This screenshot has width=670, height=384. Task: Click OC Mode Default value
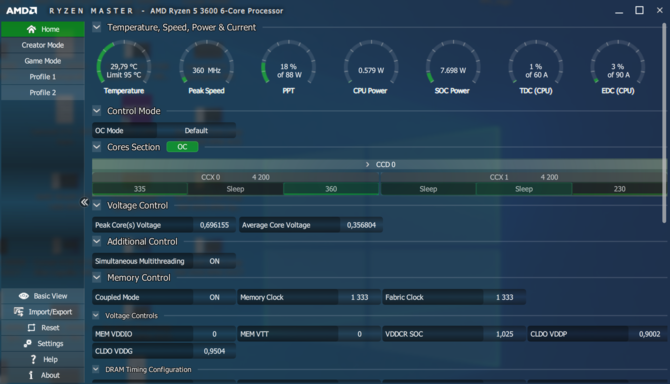click(x=196, y=130)
